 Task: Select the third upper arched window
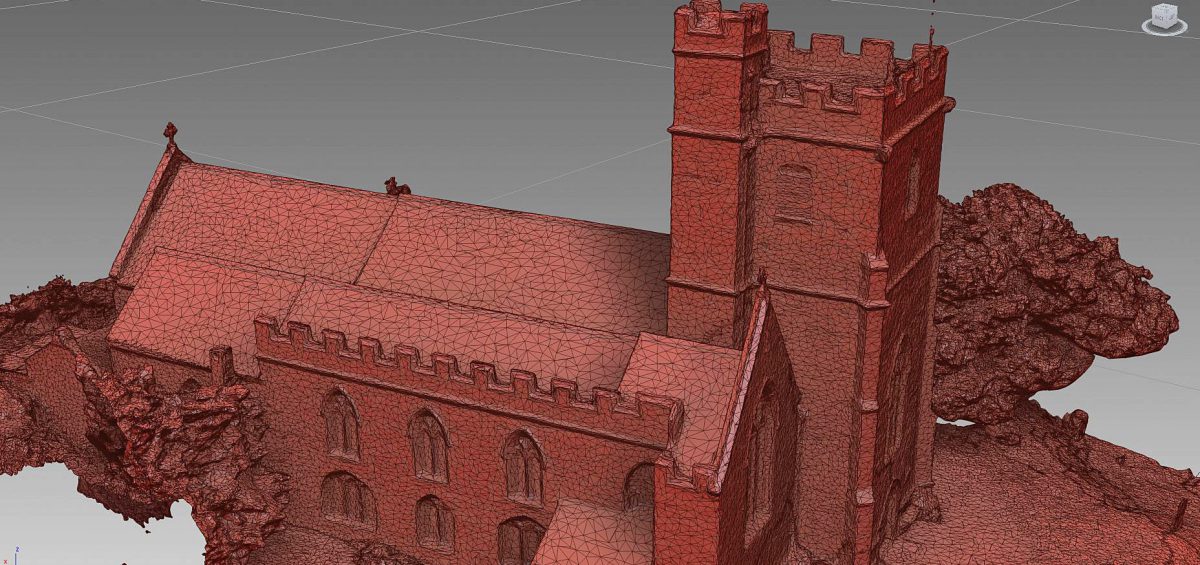tap(523, 467)
